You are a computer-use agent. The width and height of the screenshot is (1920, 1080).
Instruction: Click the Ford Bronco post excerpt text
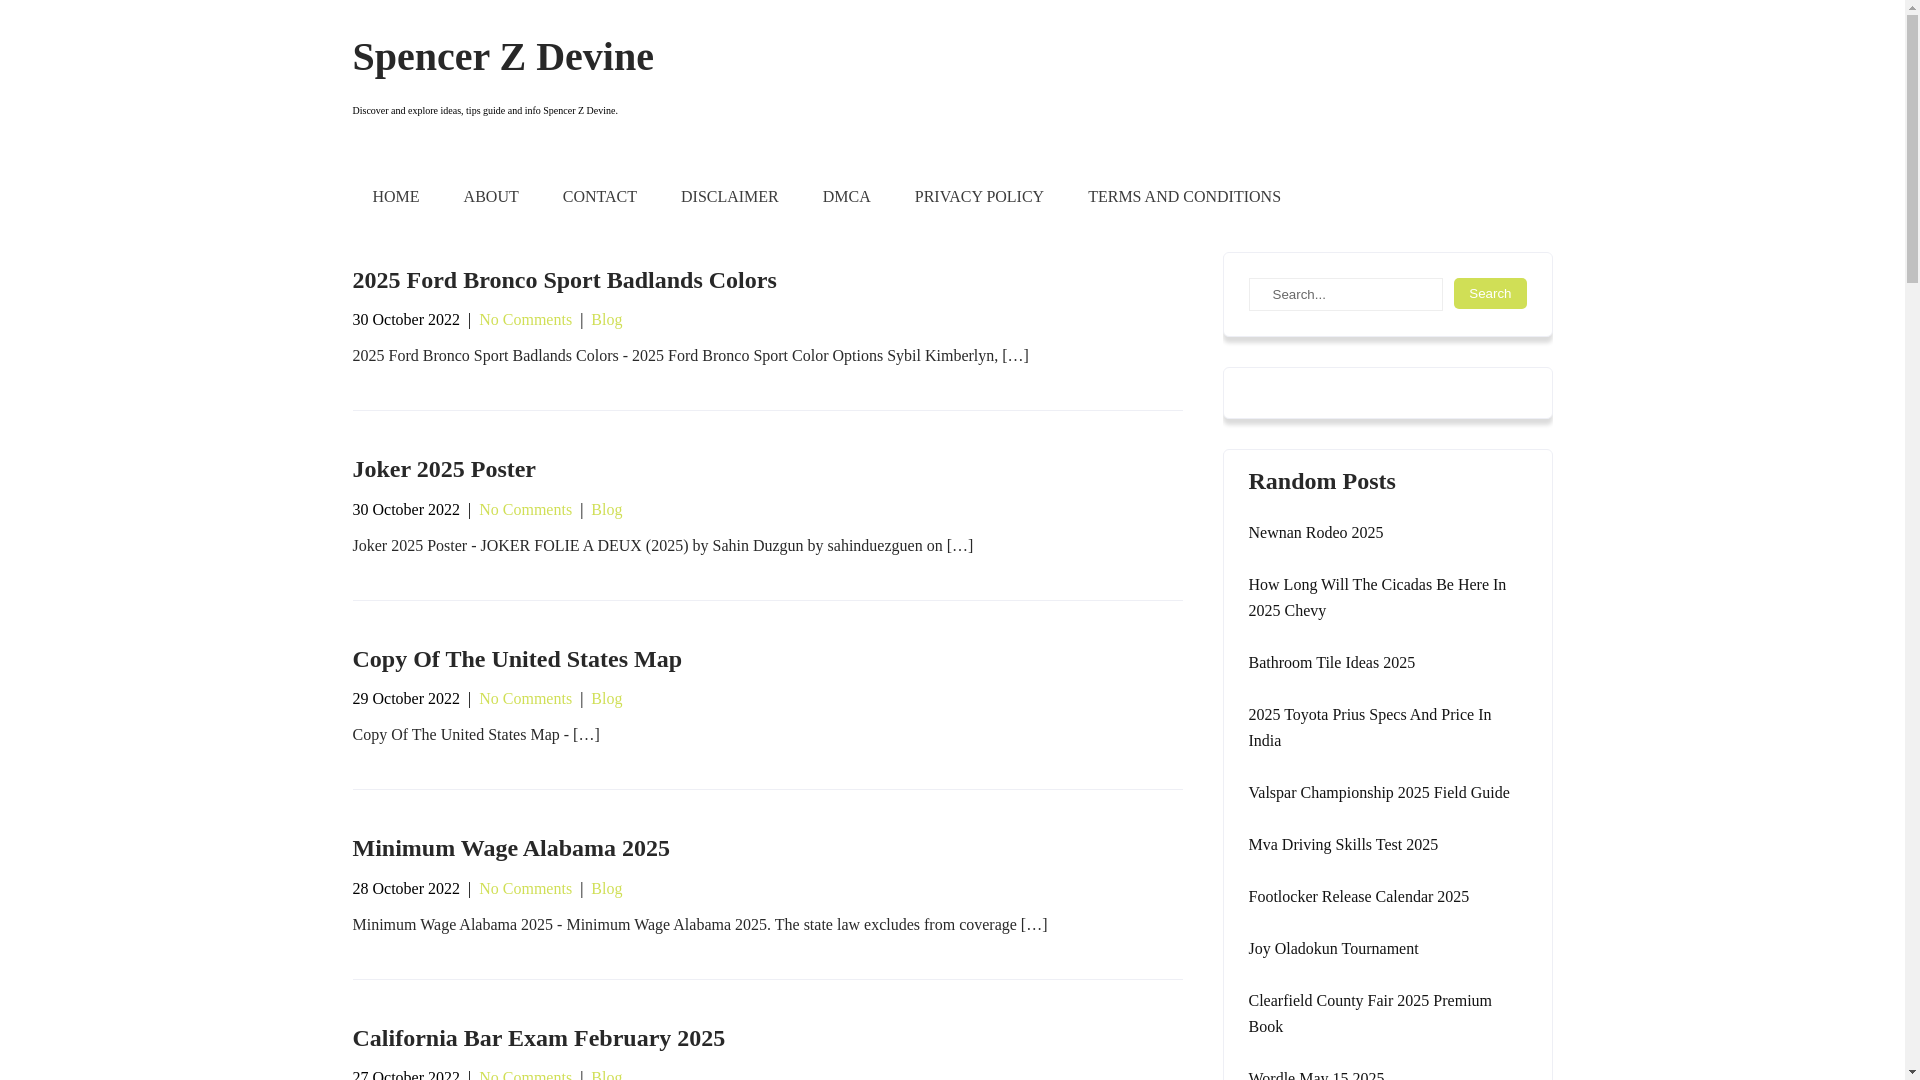690,356
